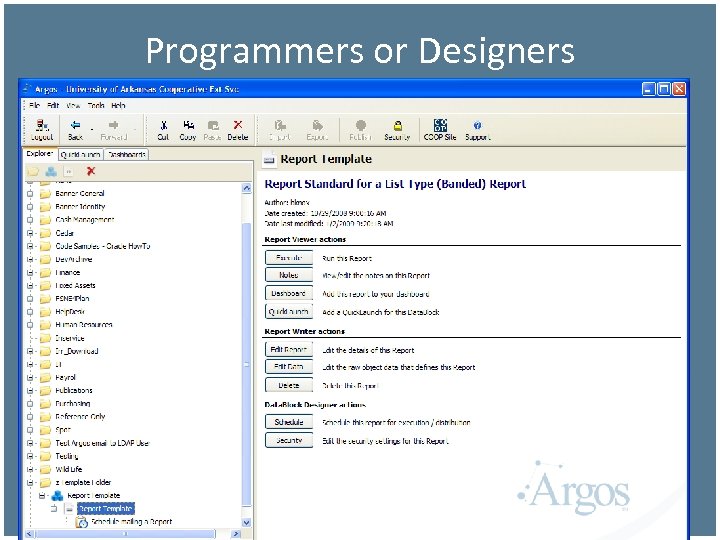This screenshot has height=540, width=720.
Task: Open the Help menu
Action: [x=118, y=106]
